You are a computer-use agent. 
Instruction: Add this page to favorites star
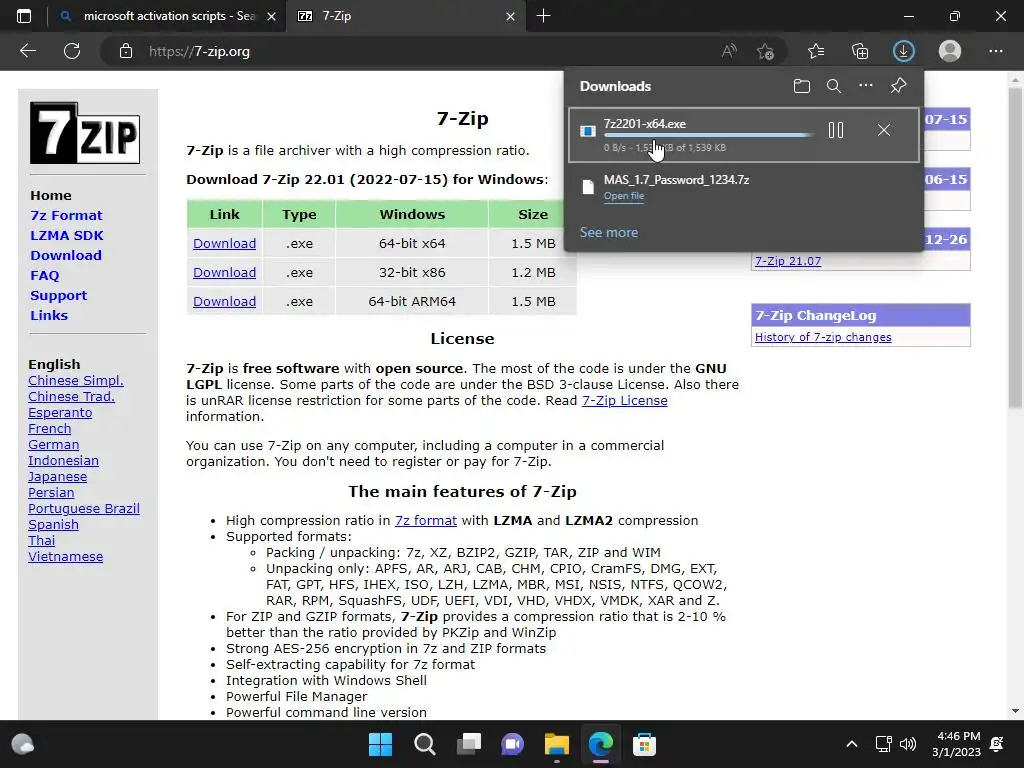tap(765, 51)
